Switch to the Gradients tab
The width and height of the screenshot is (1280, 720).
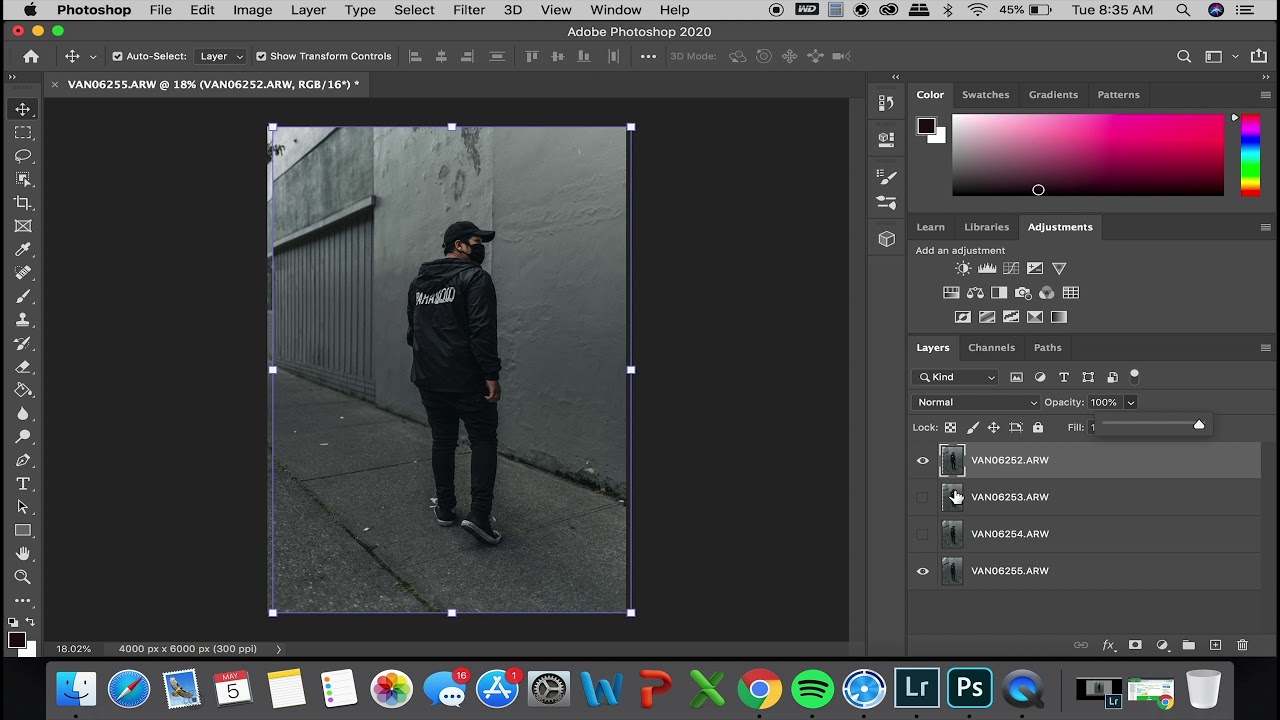click(1053, 95)
